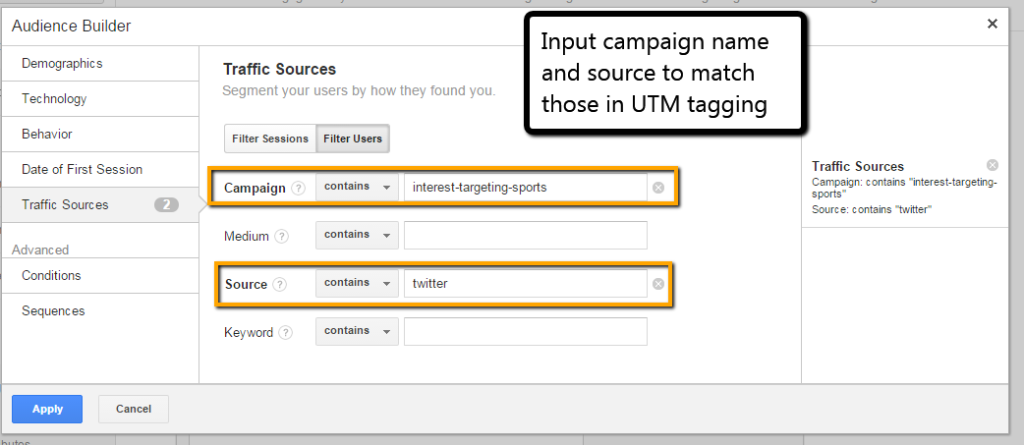The width and height of the screenshot is (1024, 445).
Task: Click into the empty Medium text field
Action: click(x=525, y=235)
